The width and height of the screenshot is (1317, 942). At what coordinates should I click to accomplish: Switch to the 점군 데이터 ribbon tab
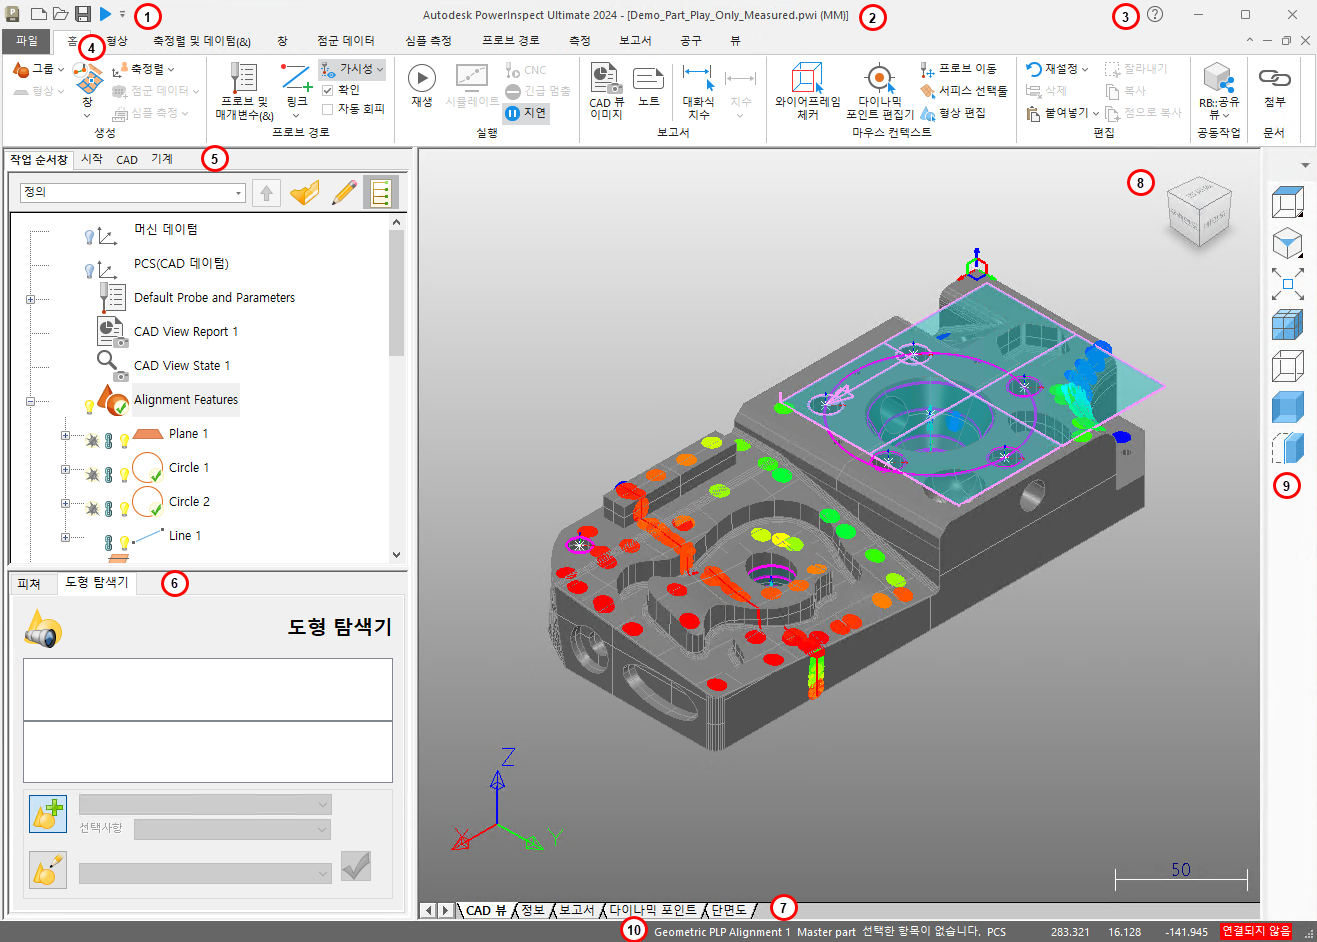(x=346, y=41)
